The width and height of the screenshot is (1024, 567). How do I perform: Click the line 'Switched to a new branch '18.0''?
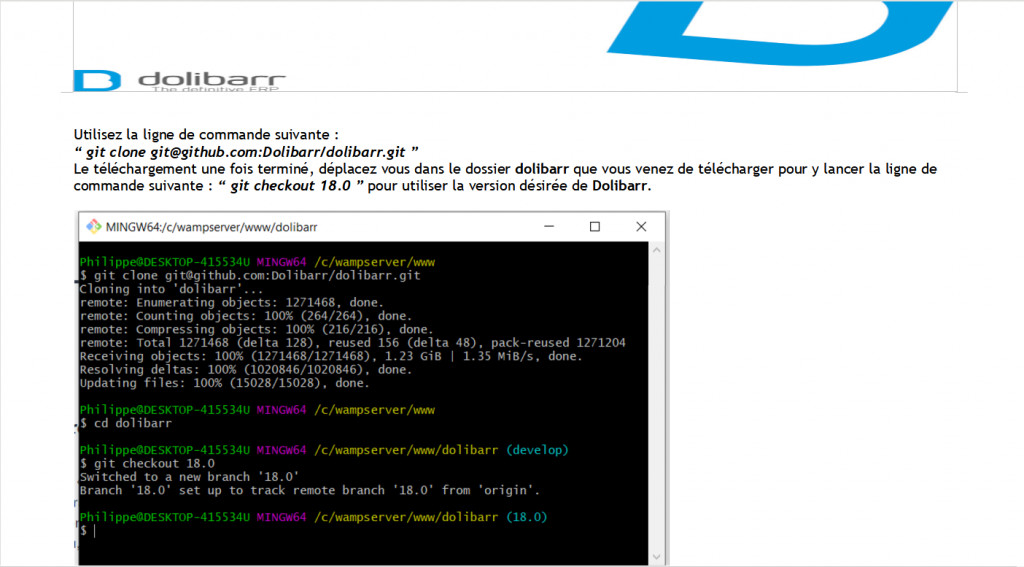pos(189,477)
